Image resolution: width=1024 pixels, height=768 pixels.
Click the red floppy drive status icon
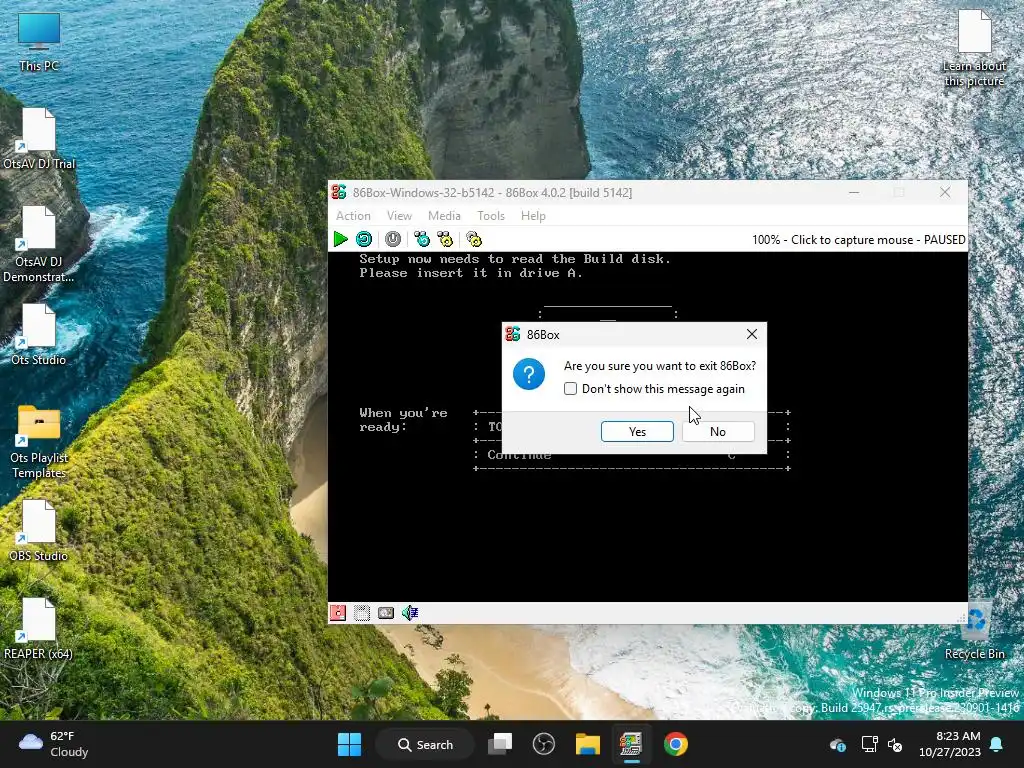[338, 613]
